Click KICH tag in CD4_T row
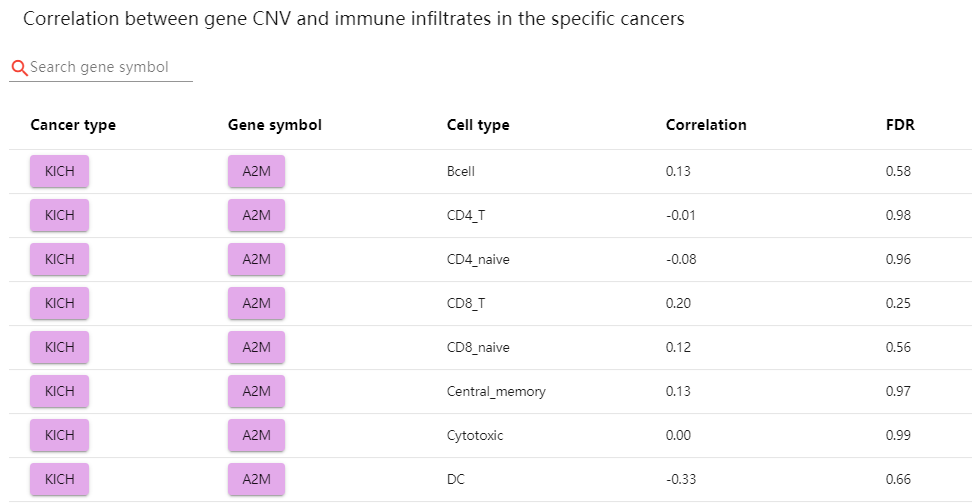The width and height of the screenshot is (972, 503). pos(60,215)
